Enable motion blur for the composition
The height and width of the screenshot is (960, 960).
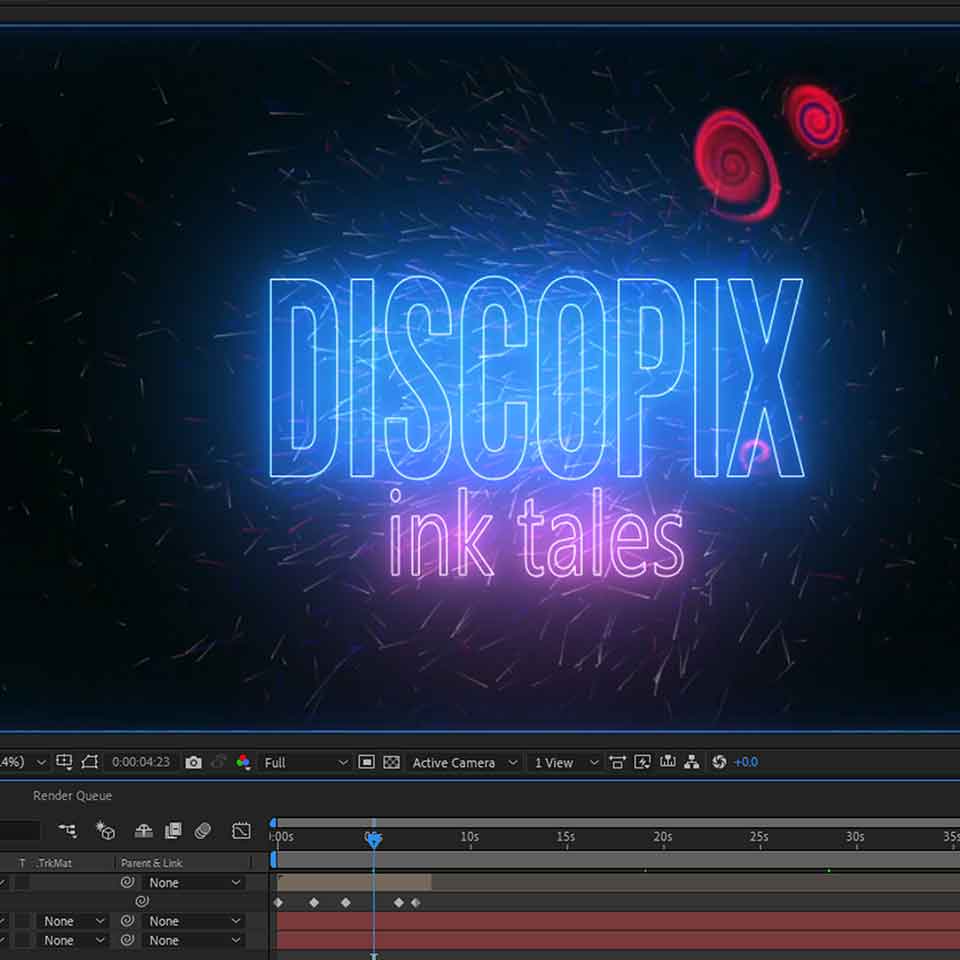(x=203, y=831)
